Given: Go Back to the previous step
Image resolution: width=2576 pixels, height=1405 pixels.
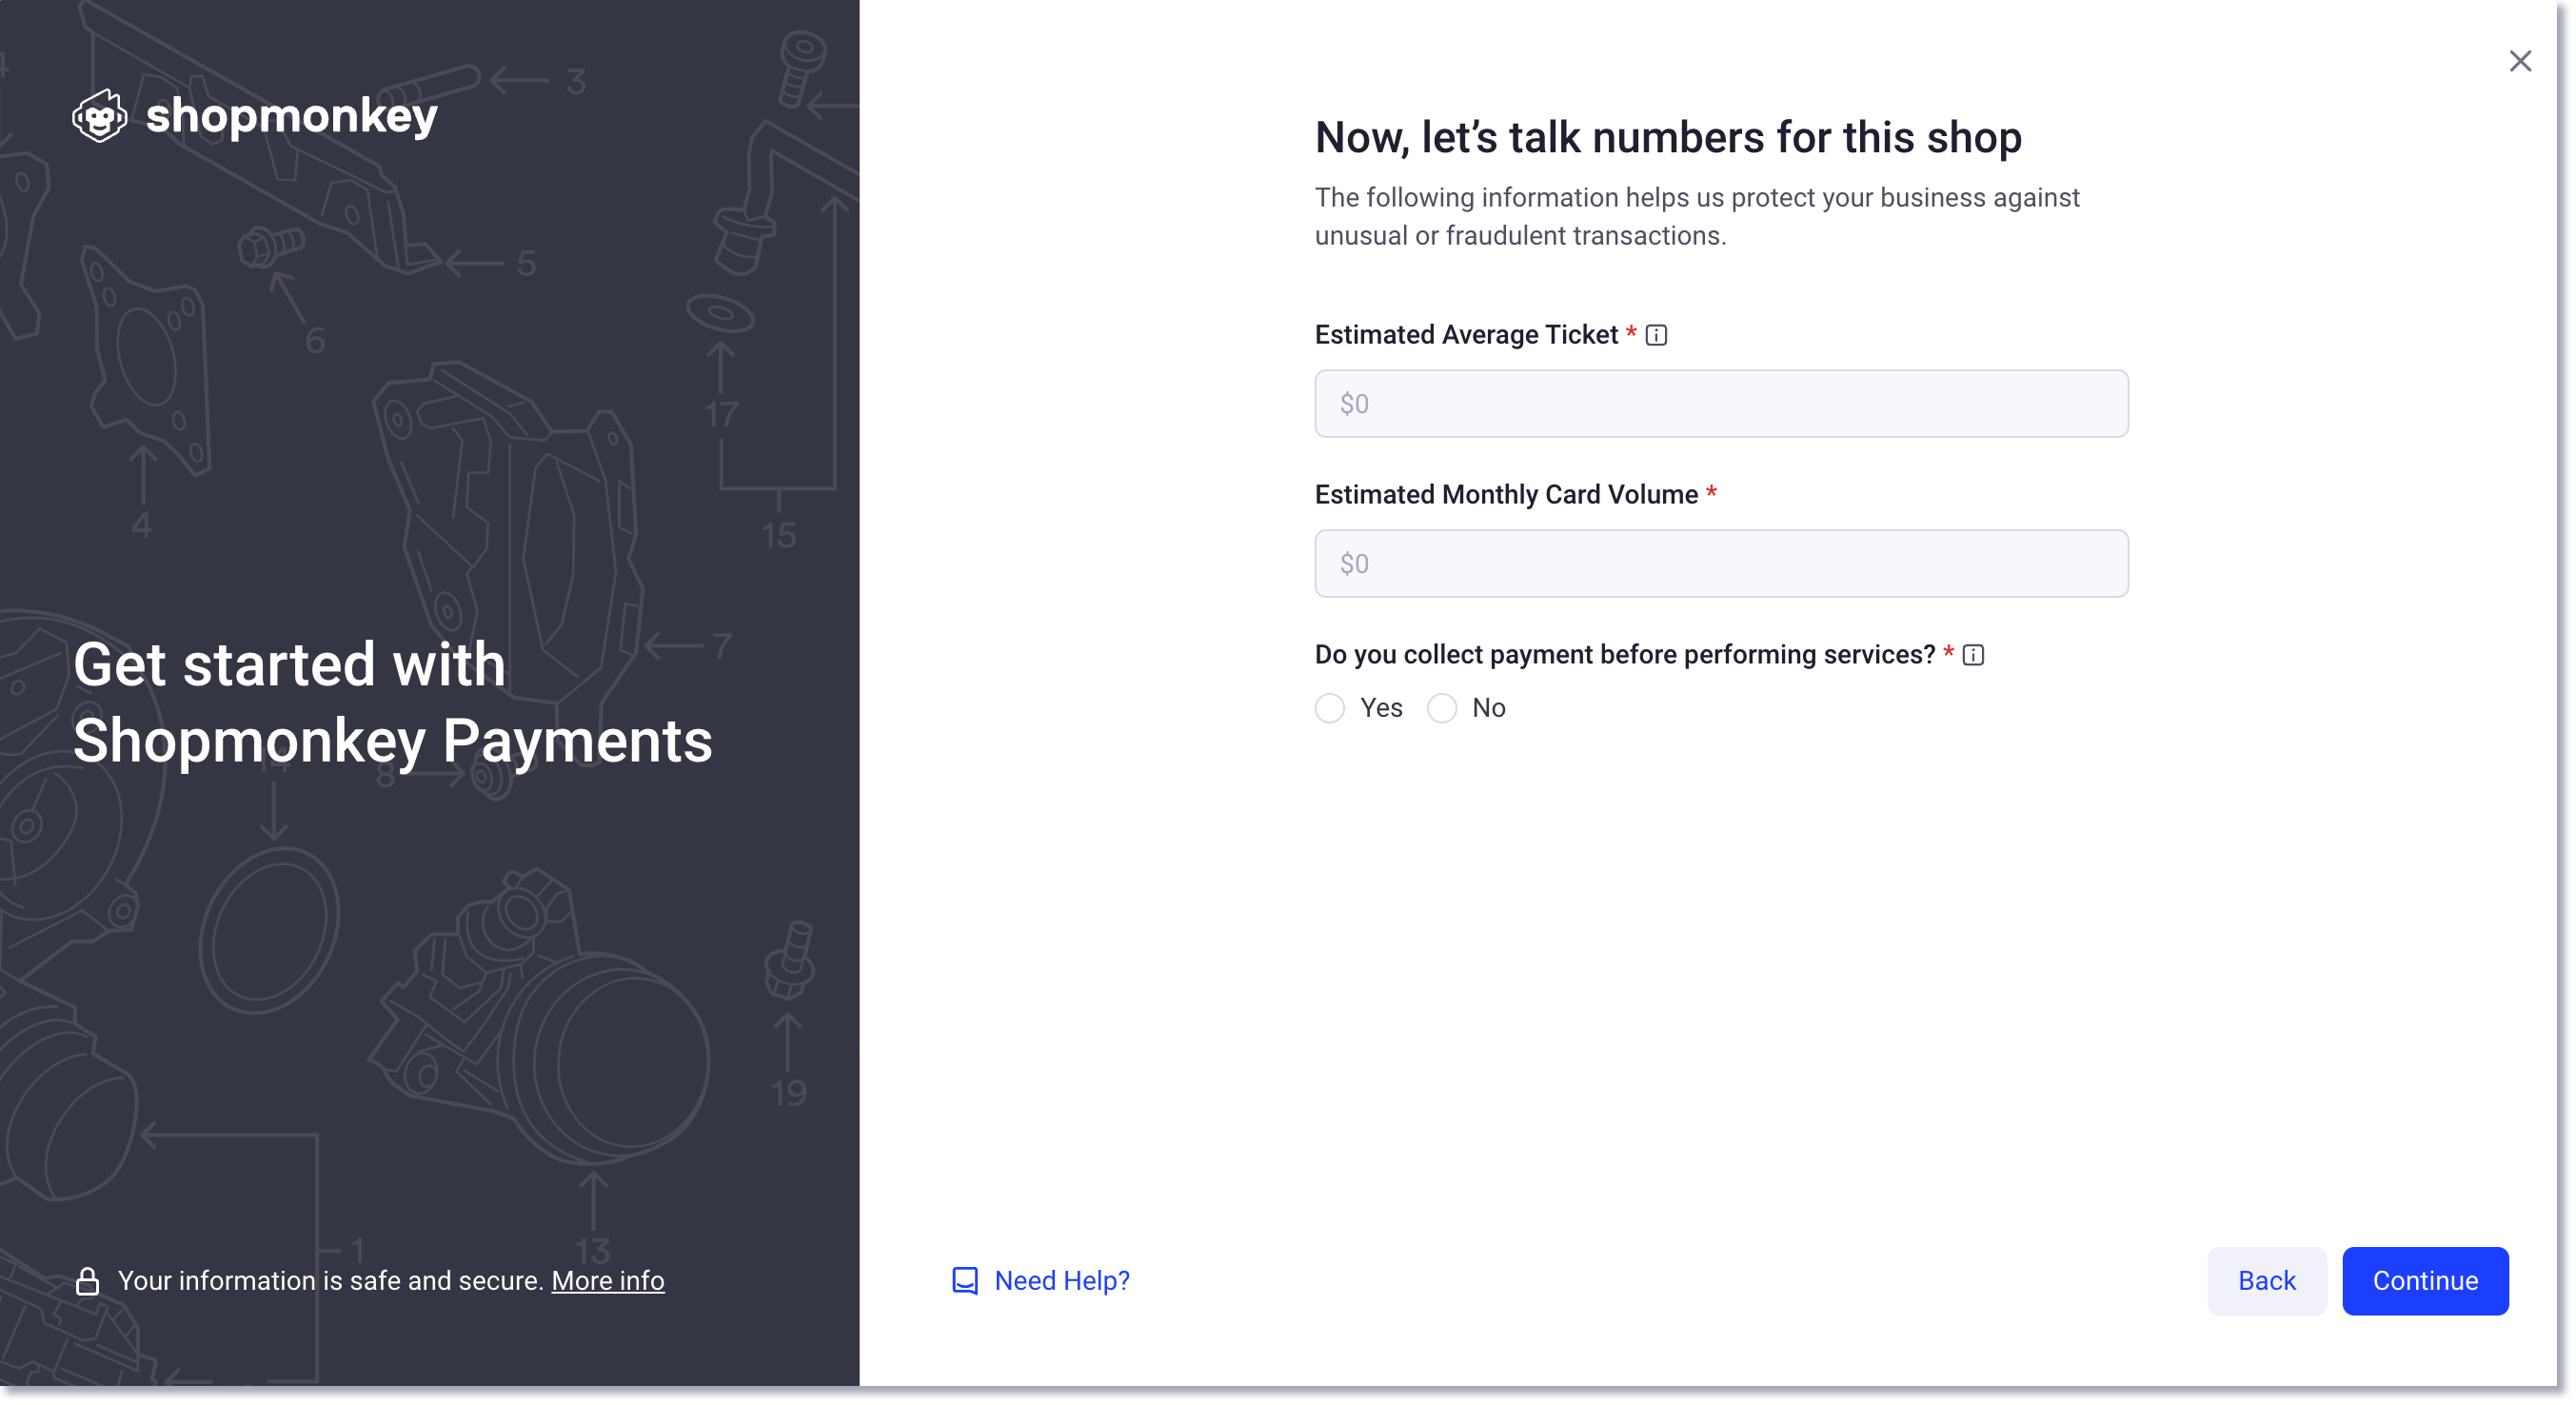Looking at the screenshot, I should coord(2266,1281).
